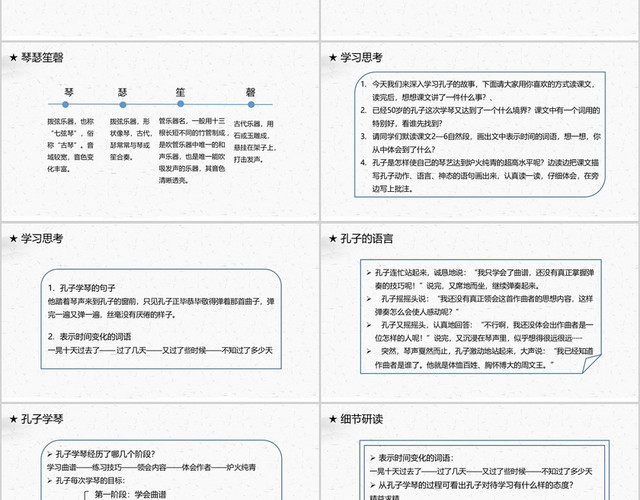Click the bullet beginning 突然，琴声戛然而止
This screenshot has height=500, width=640.
(480, 358)
